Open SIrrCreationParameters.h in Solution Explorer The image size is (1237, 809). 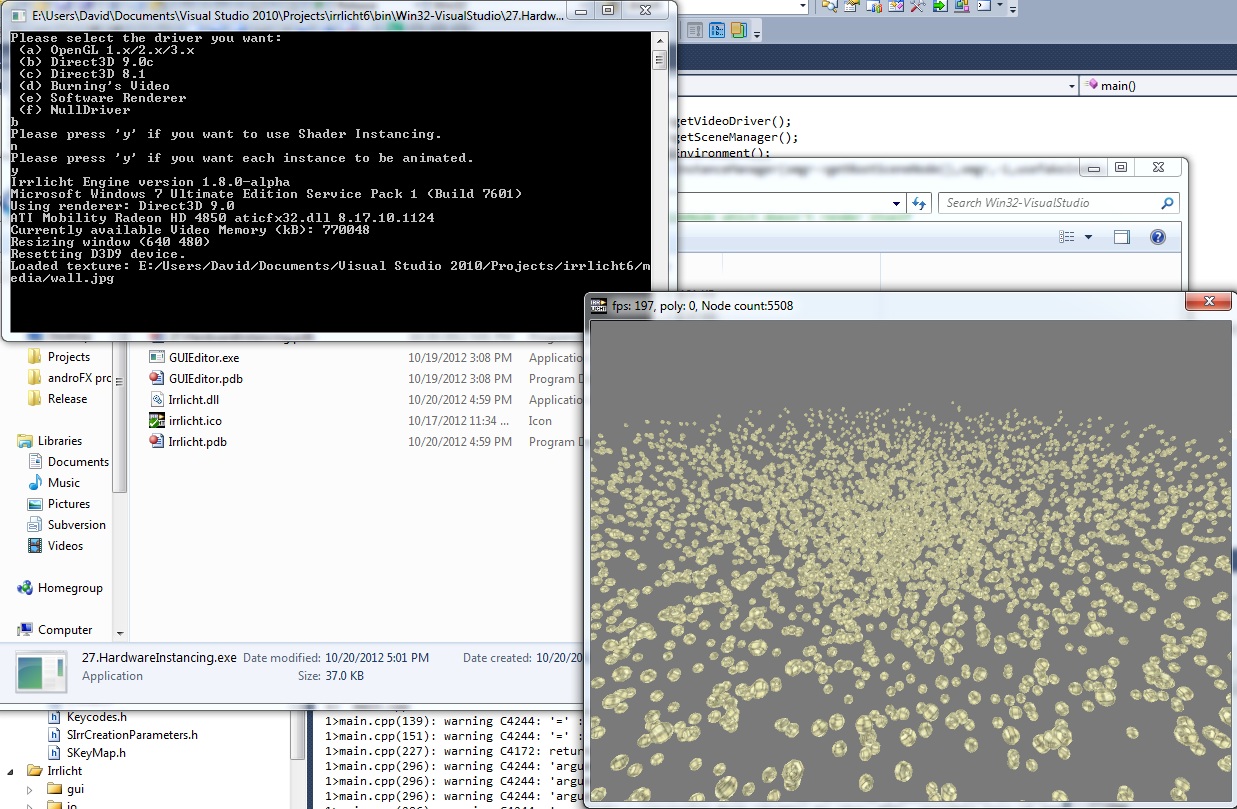[132, 734]
